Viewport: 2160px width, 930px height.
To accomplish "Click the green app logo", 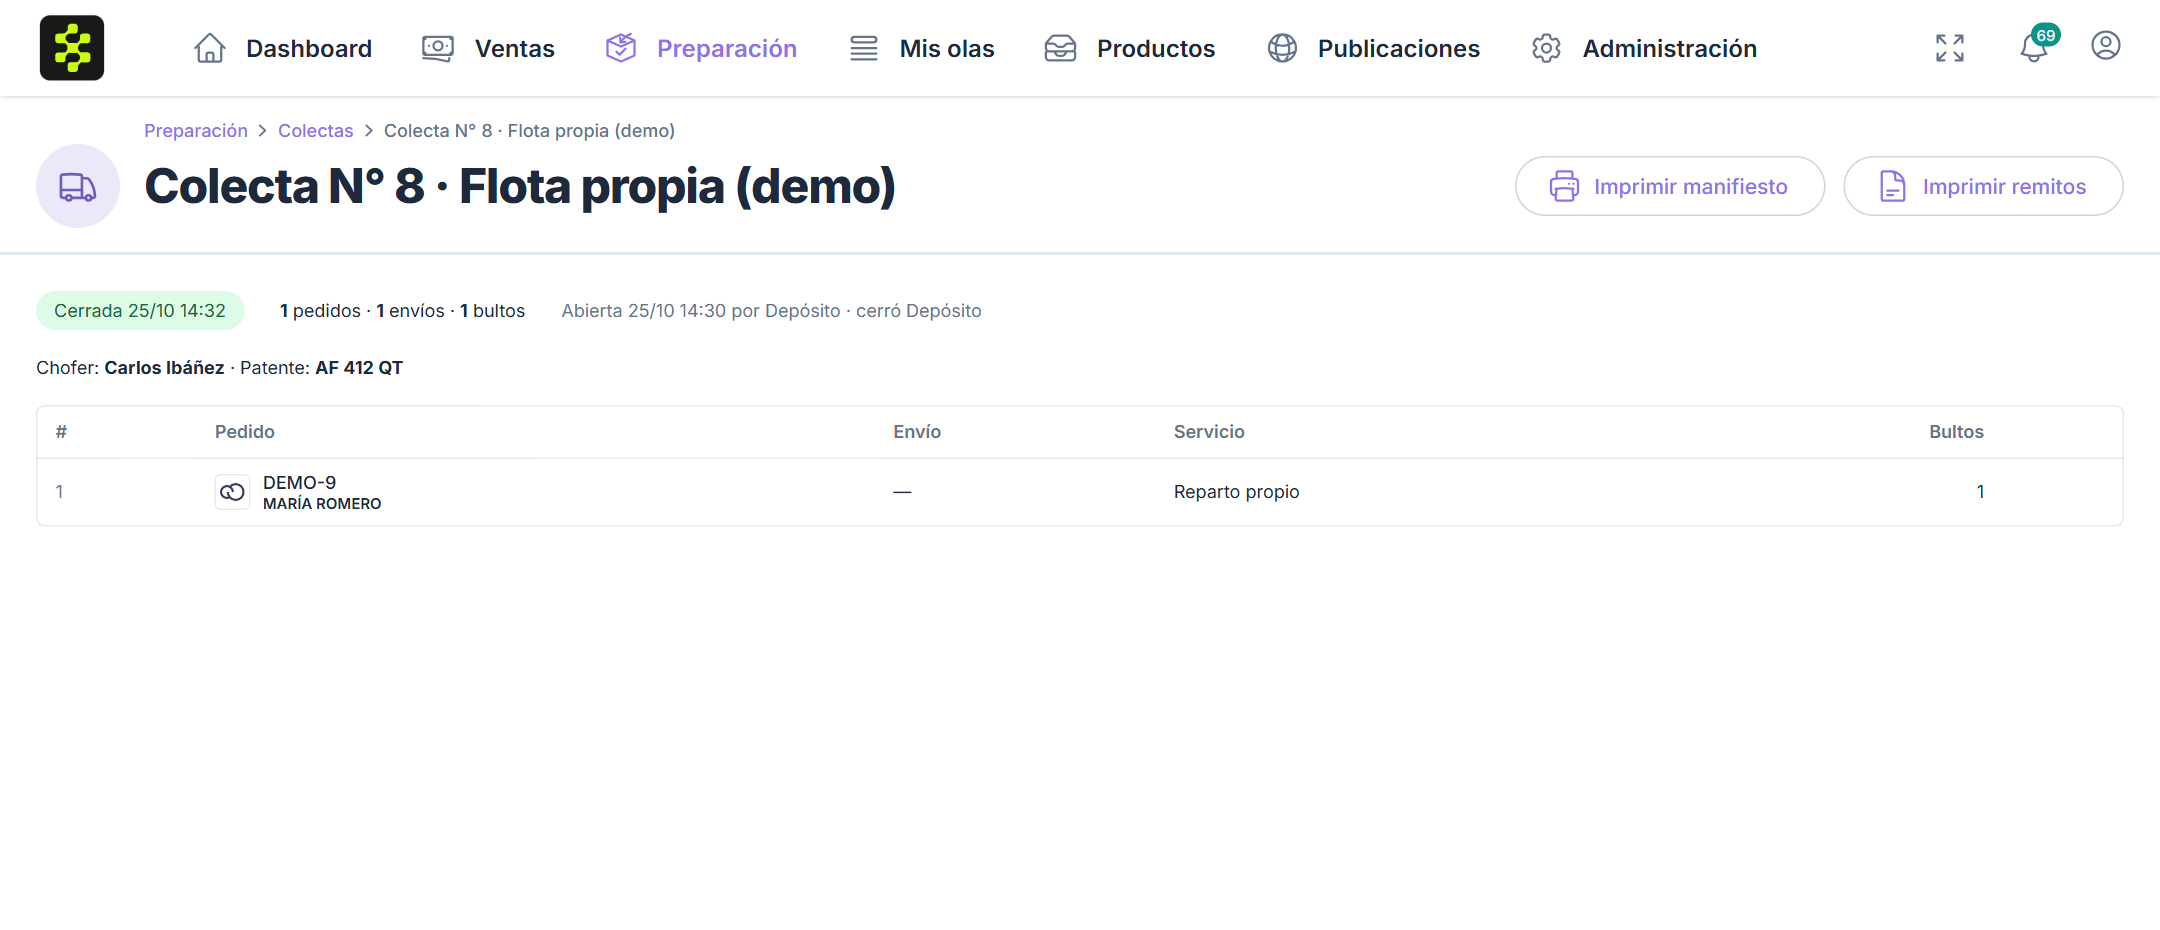I will pos(72,48).
